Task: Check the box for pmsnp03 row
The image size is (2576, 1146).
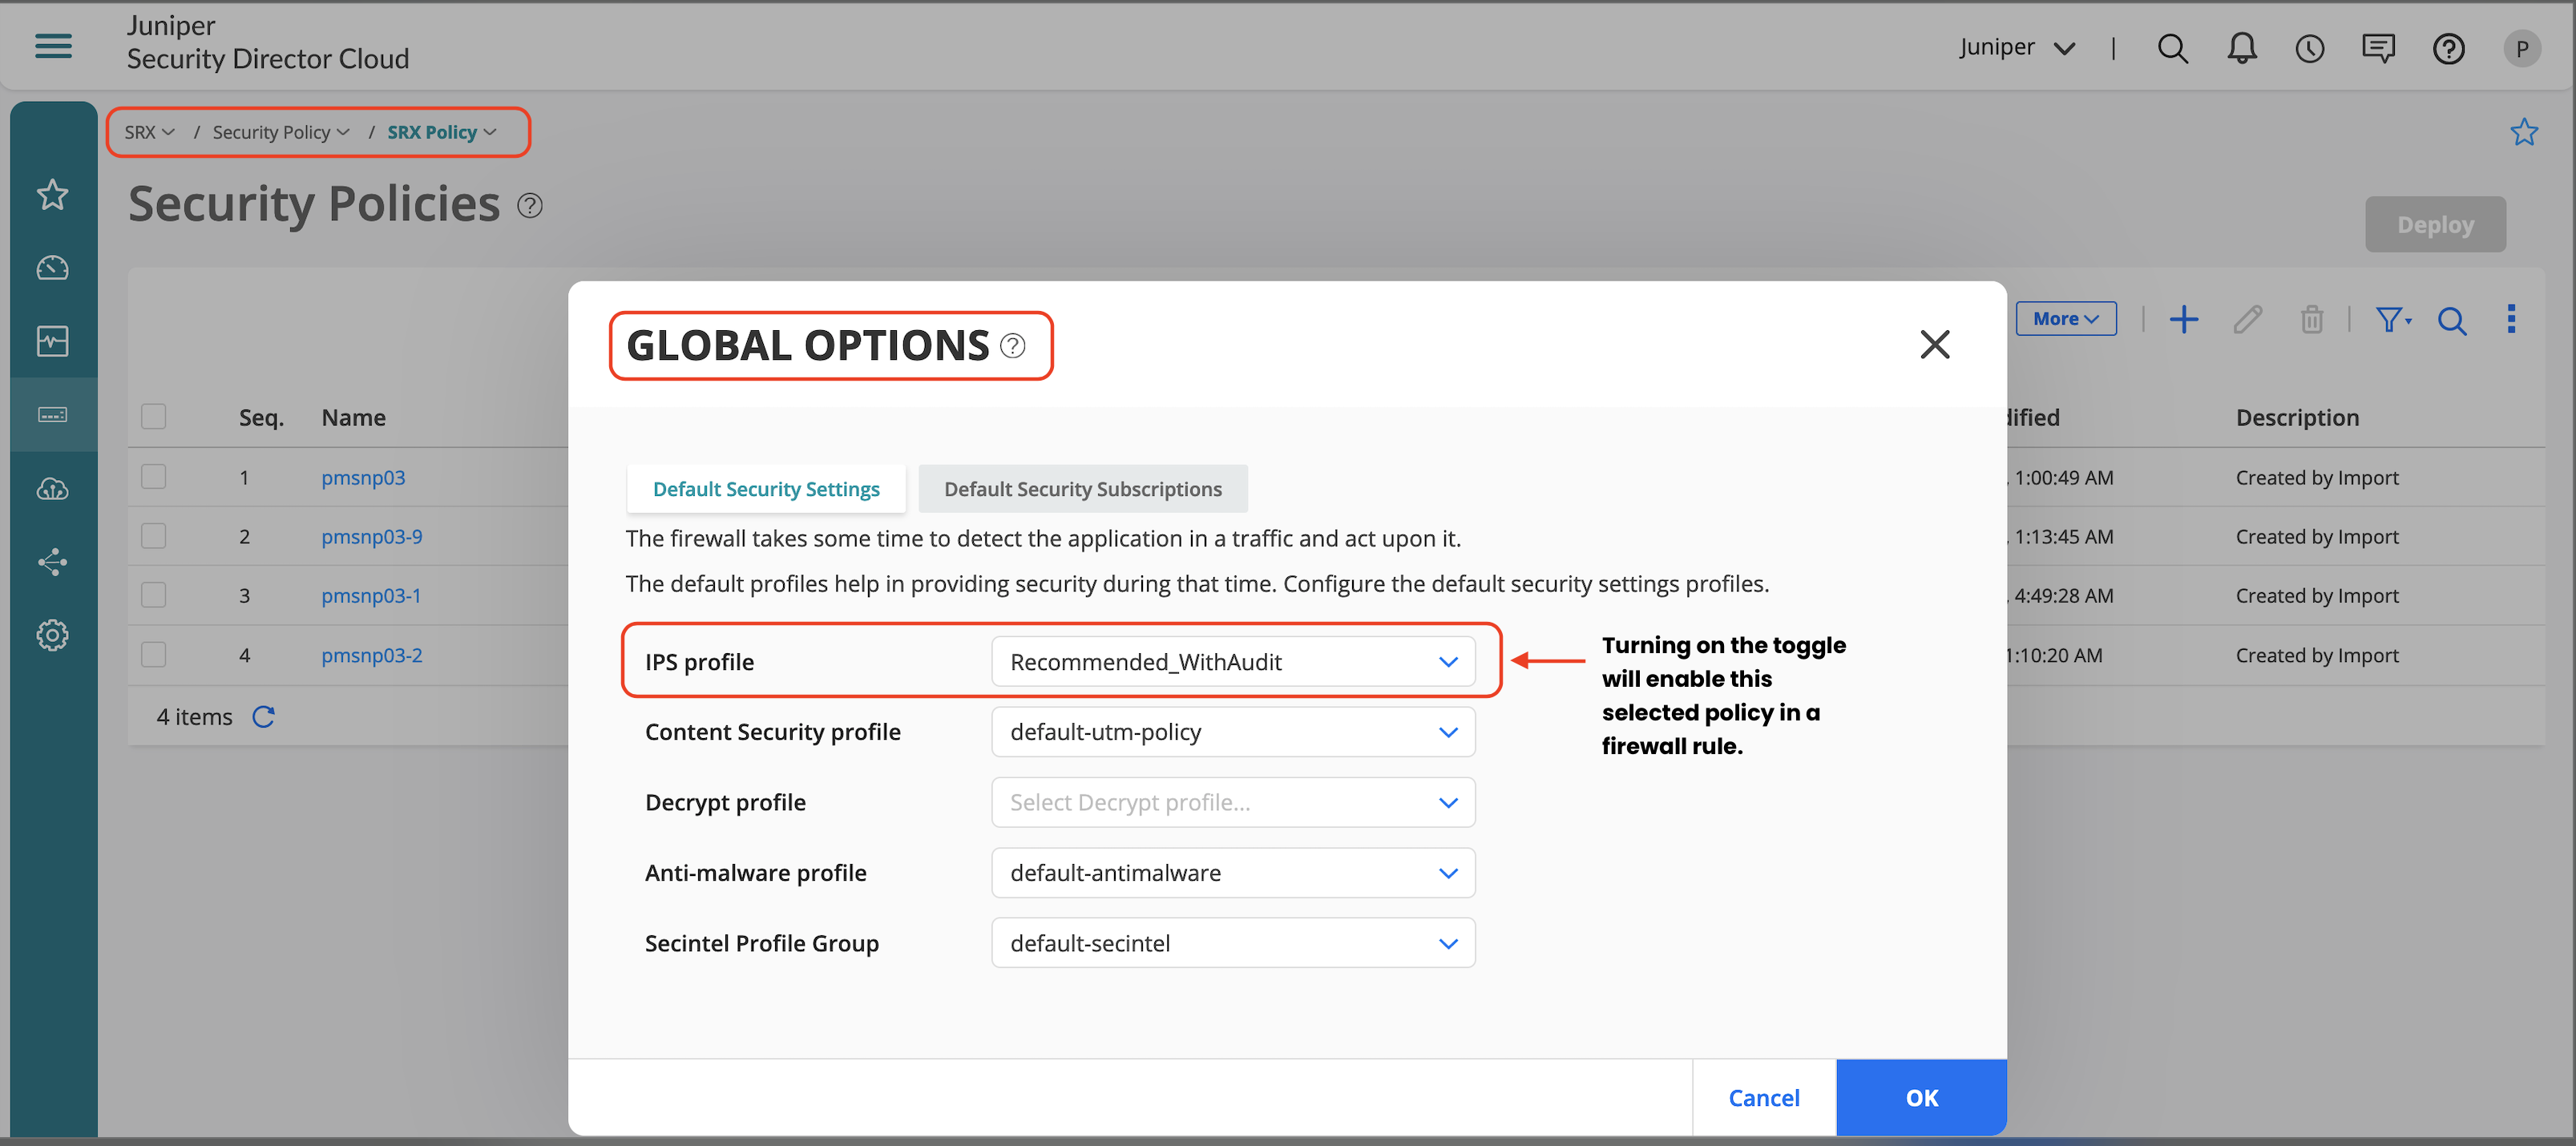Action: tap(153, 477)
